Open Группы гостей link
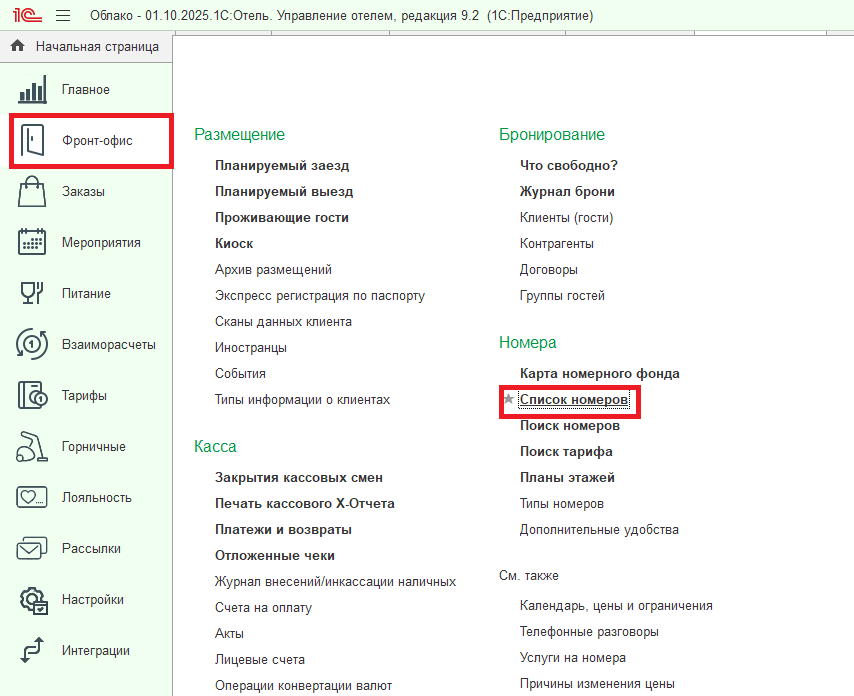 pos(563,296)
